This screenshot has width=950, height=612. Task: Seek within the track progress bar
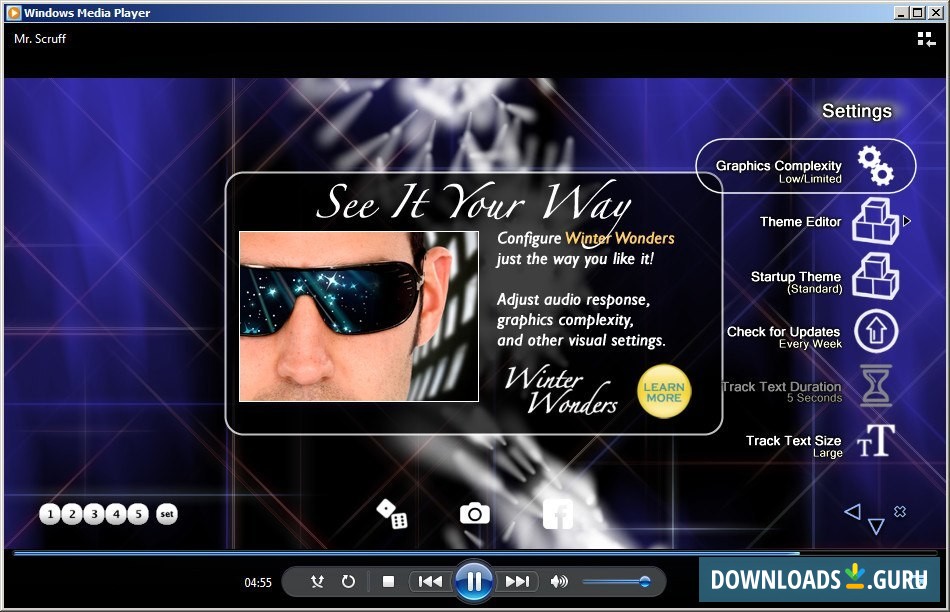coord(475,553)
